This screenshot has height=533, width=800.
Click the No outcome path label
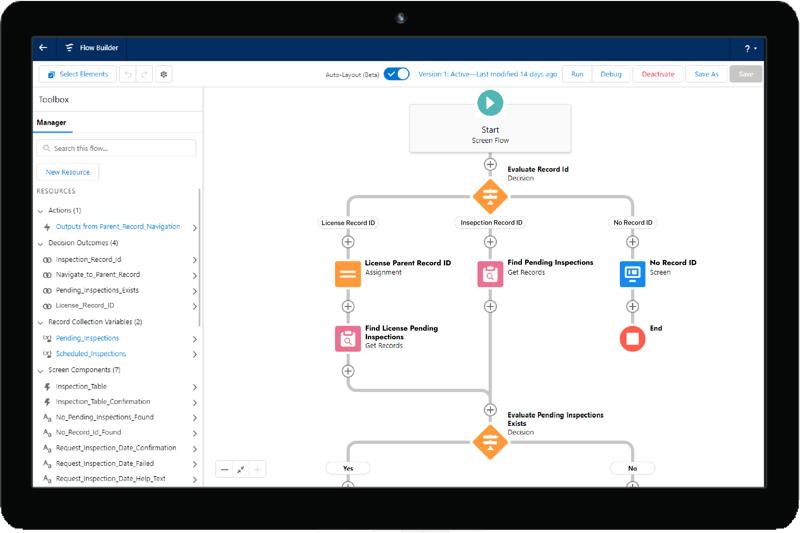click(x=632, y=468)
